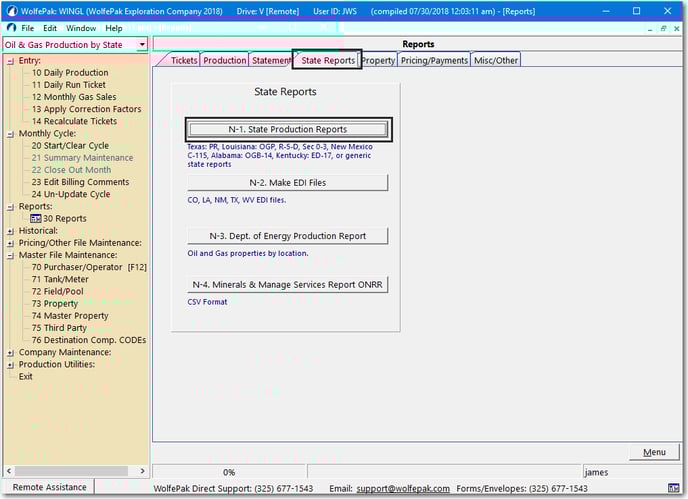The height and width of the screenshot is (499, 688).
Task: Expand the Historical tree section
Action: click(x=11, y=231)
